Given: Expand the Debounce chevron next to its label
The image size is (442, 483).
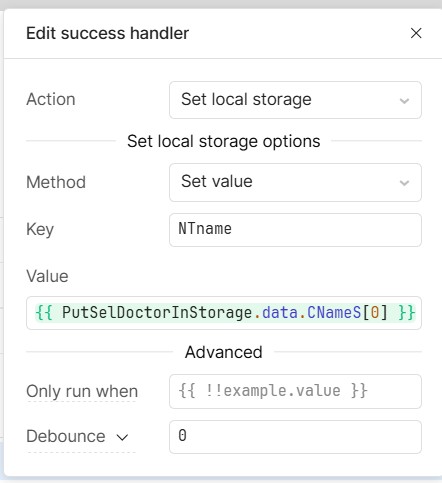Looking at the screenshot, I should pyautogui.click(x=122, y=437).
